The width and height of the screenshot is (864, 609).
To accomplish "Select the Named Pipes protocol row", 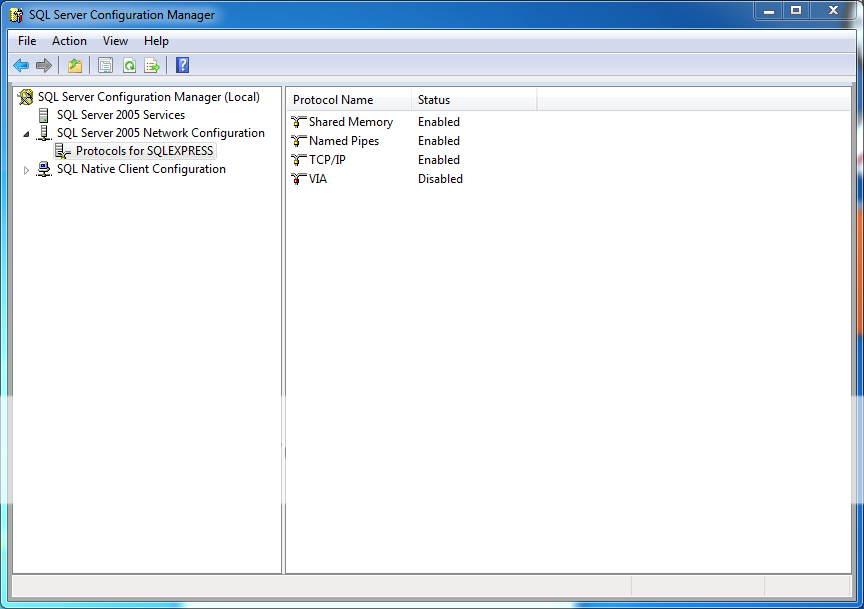I will point(377,141).
